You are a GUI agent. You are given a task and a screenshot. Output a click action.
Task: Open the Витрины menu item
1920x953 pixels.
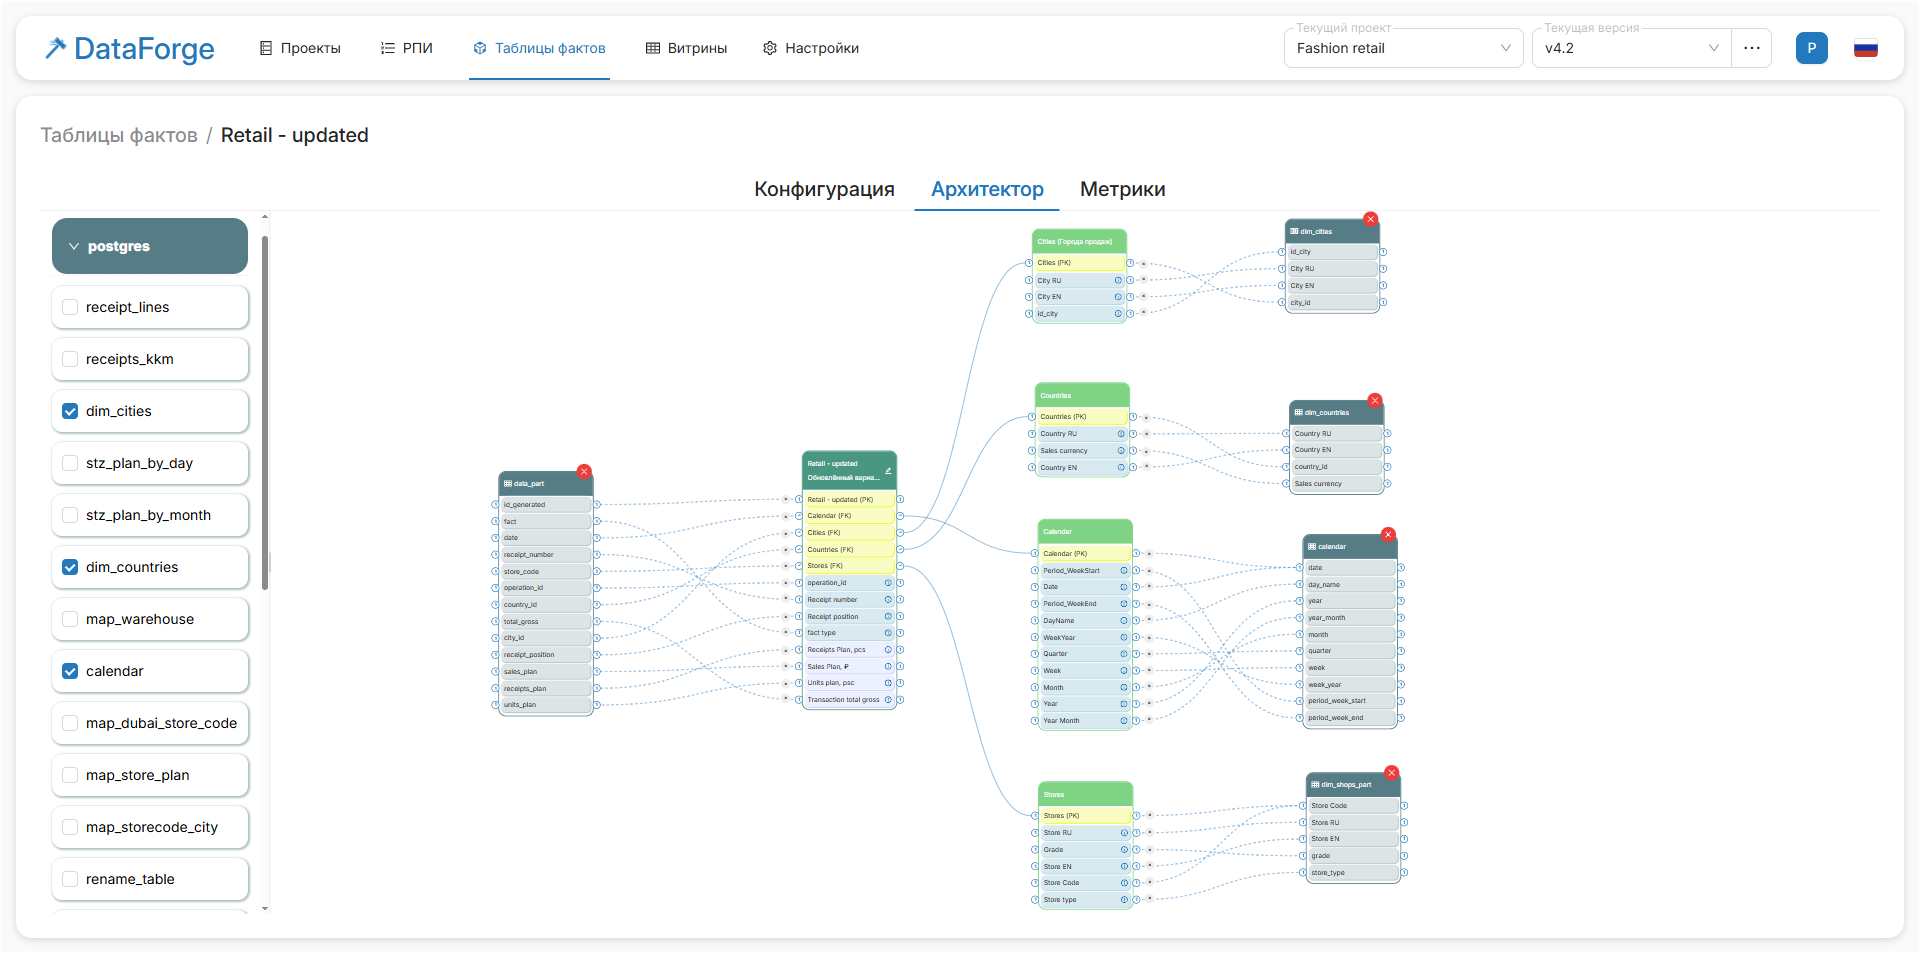pyautogui.click(x=686, y=48)
